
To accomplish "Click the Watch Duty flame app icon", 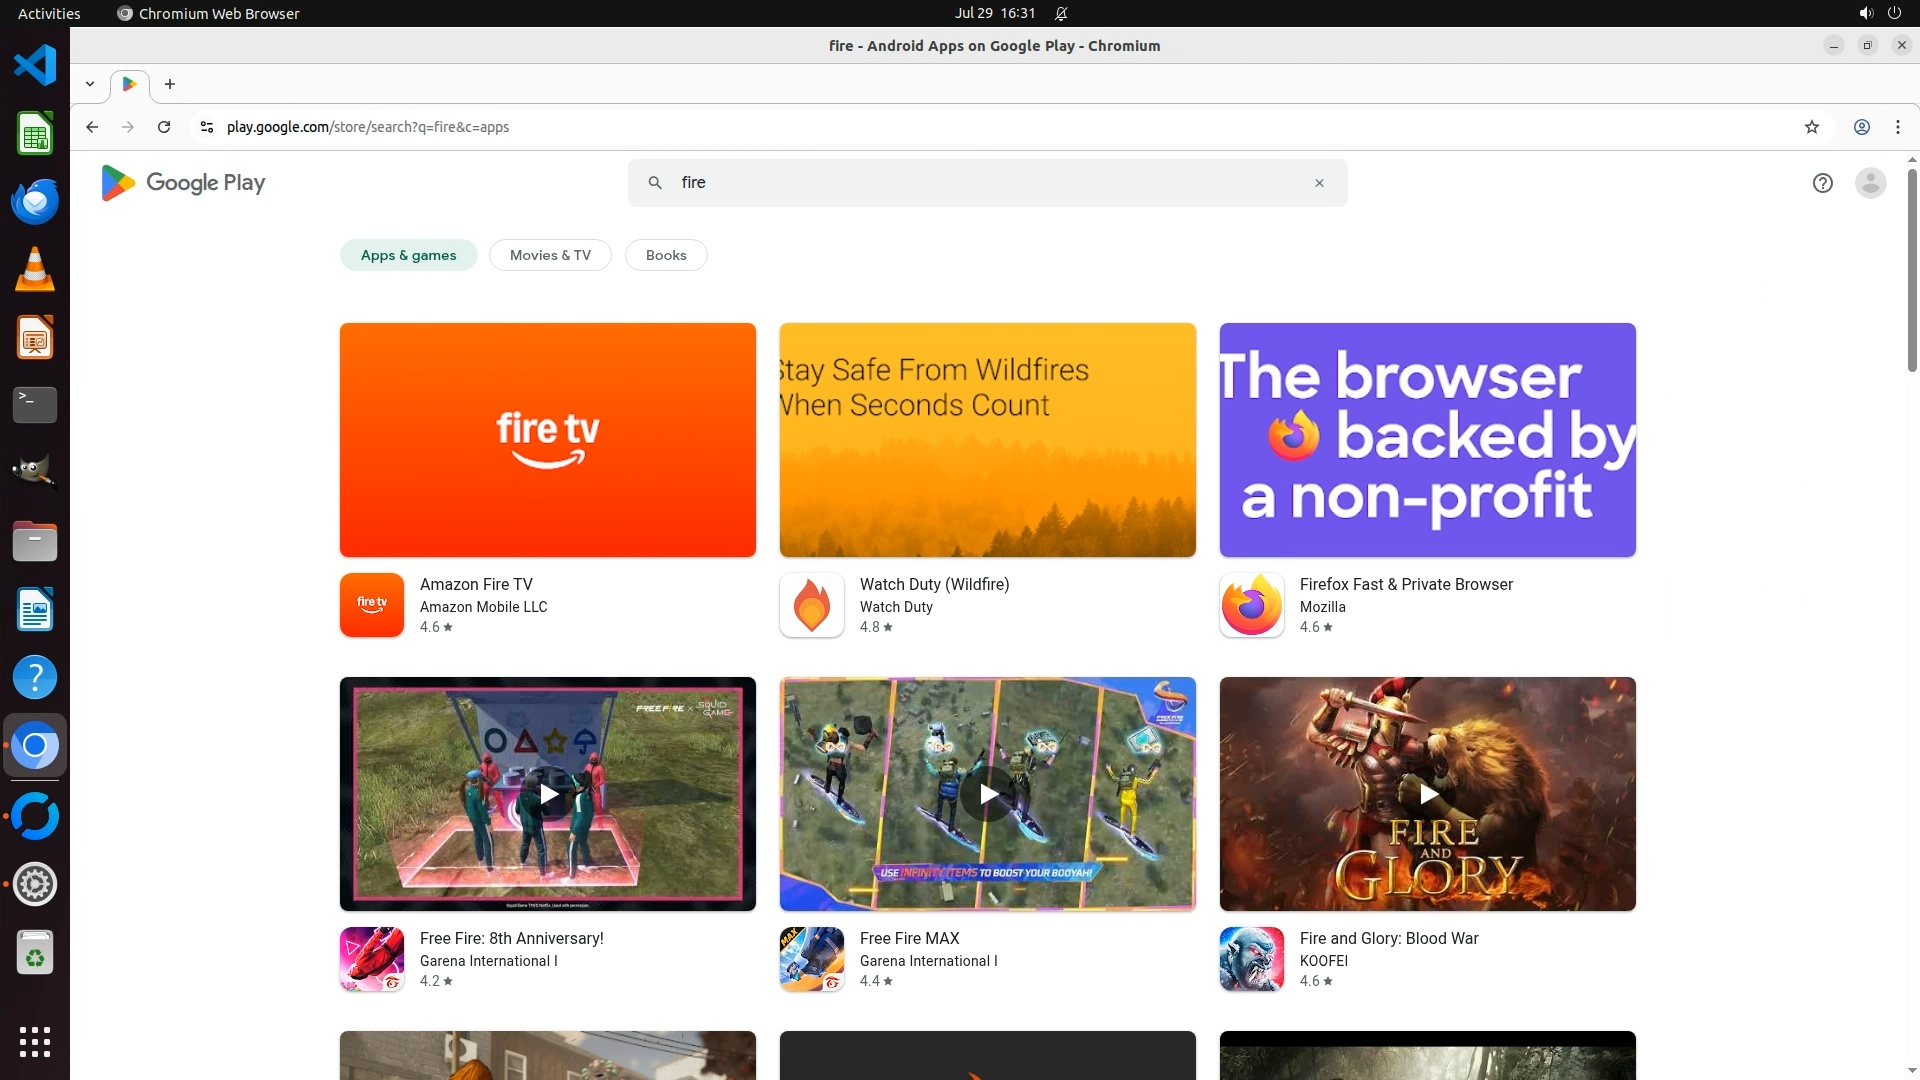I will coord(811,605).
